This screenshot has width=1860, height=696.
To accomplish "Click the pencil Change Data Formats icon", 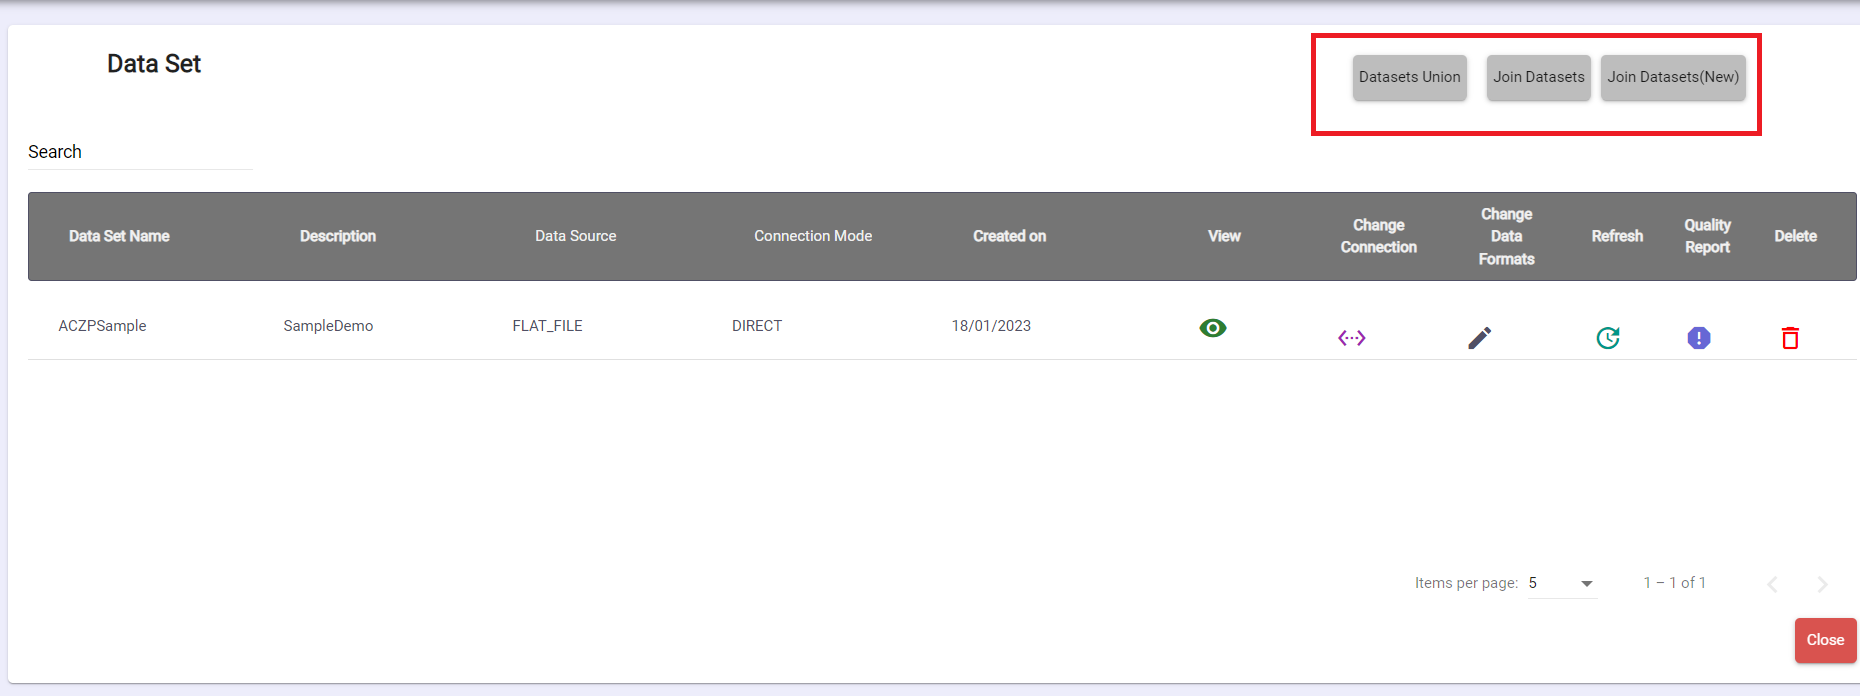I will tap(1479, 338).
